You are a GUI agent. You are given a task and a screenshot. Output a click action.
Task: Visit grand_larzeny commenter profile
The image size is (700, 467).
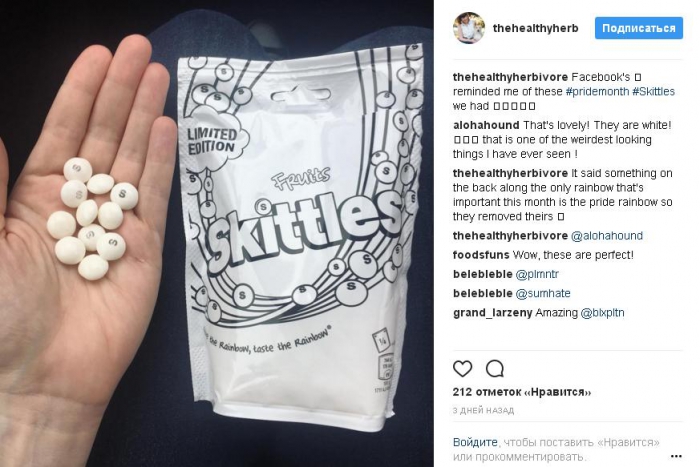click(493, 313)
